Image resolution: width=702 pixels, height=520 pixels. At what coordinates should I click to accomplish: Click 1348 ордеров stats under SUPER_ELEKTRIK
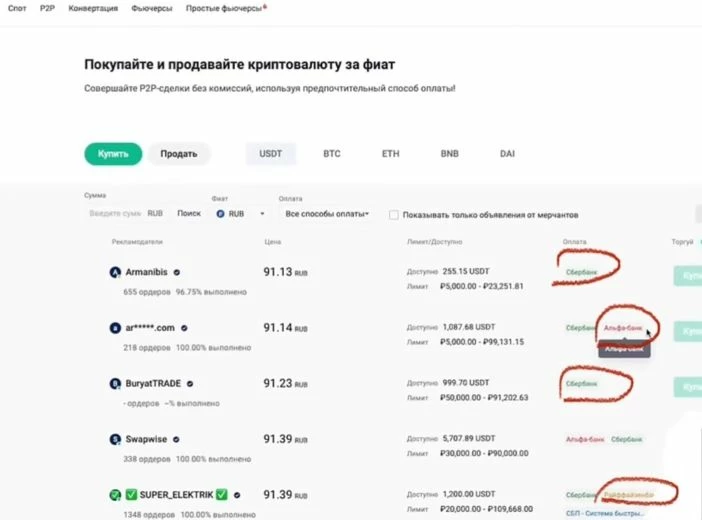[149, 515]
